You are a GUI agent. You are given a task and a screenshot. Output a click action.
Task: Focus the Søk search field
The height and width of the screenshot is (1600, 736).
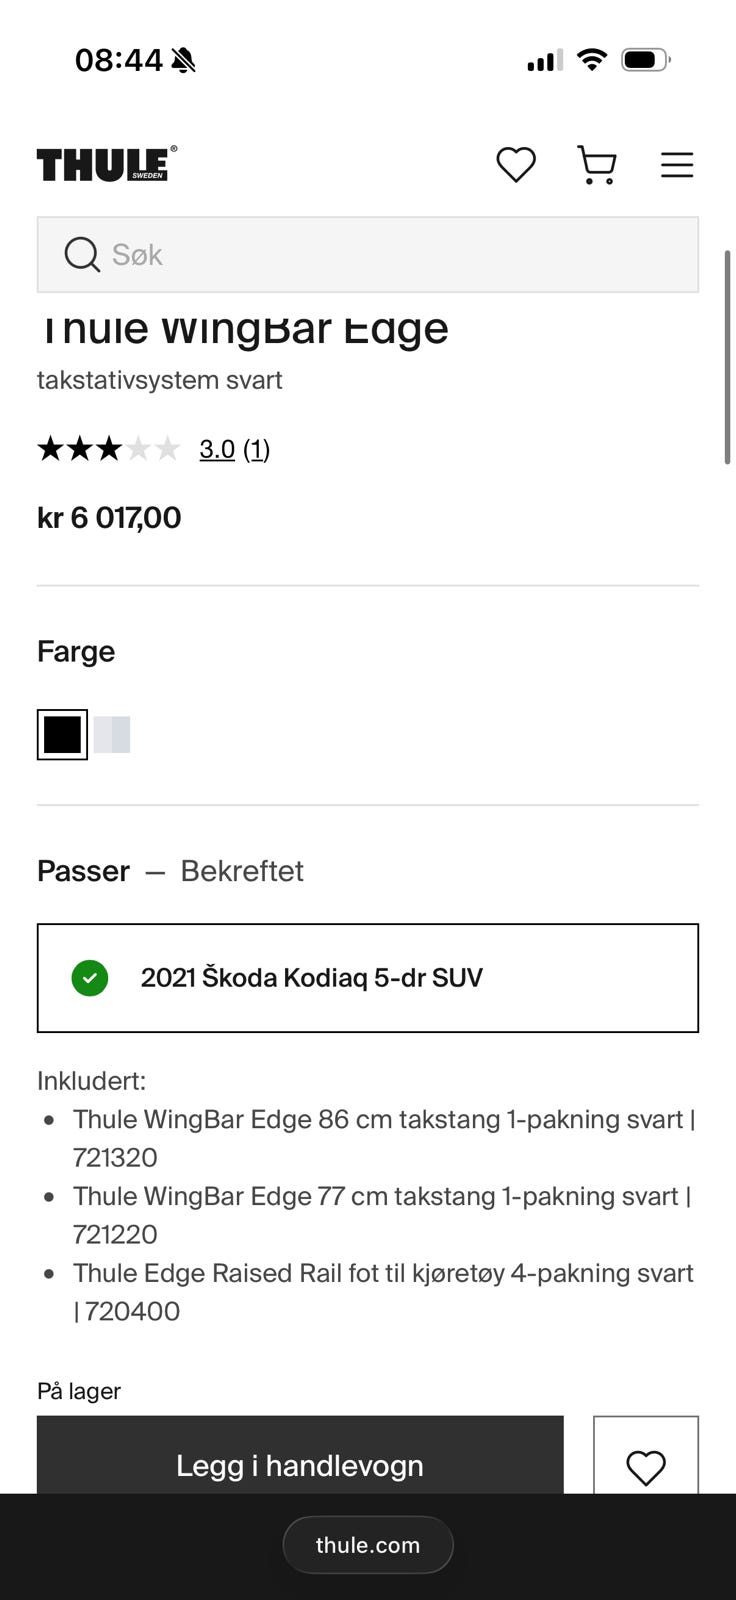click(x=368, y=255)
